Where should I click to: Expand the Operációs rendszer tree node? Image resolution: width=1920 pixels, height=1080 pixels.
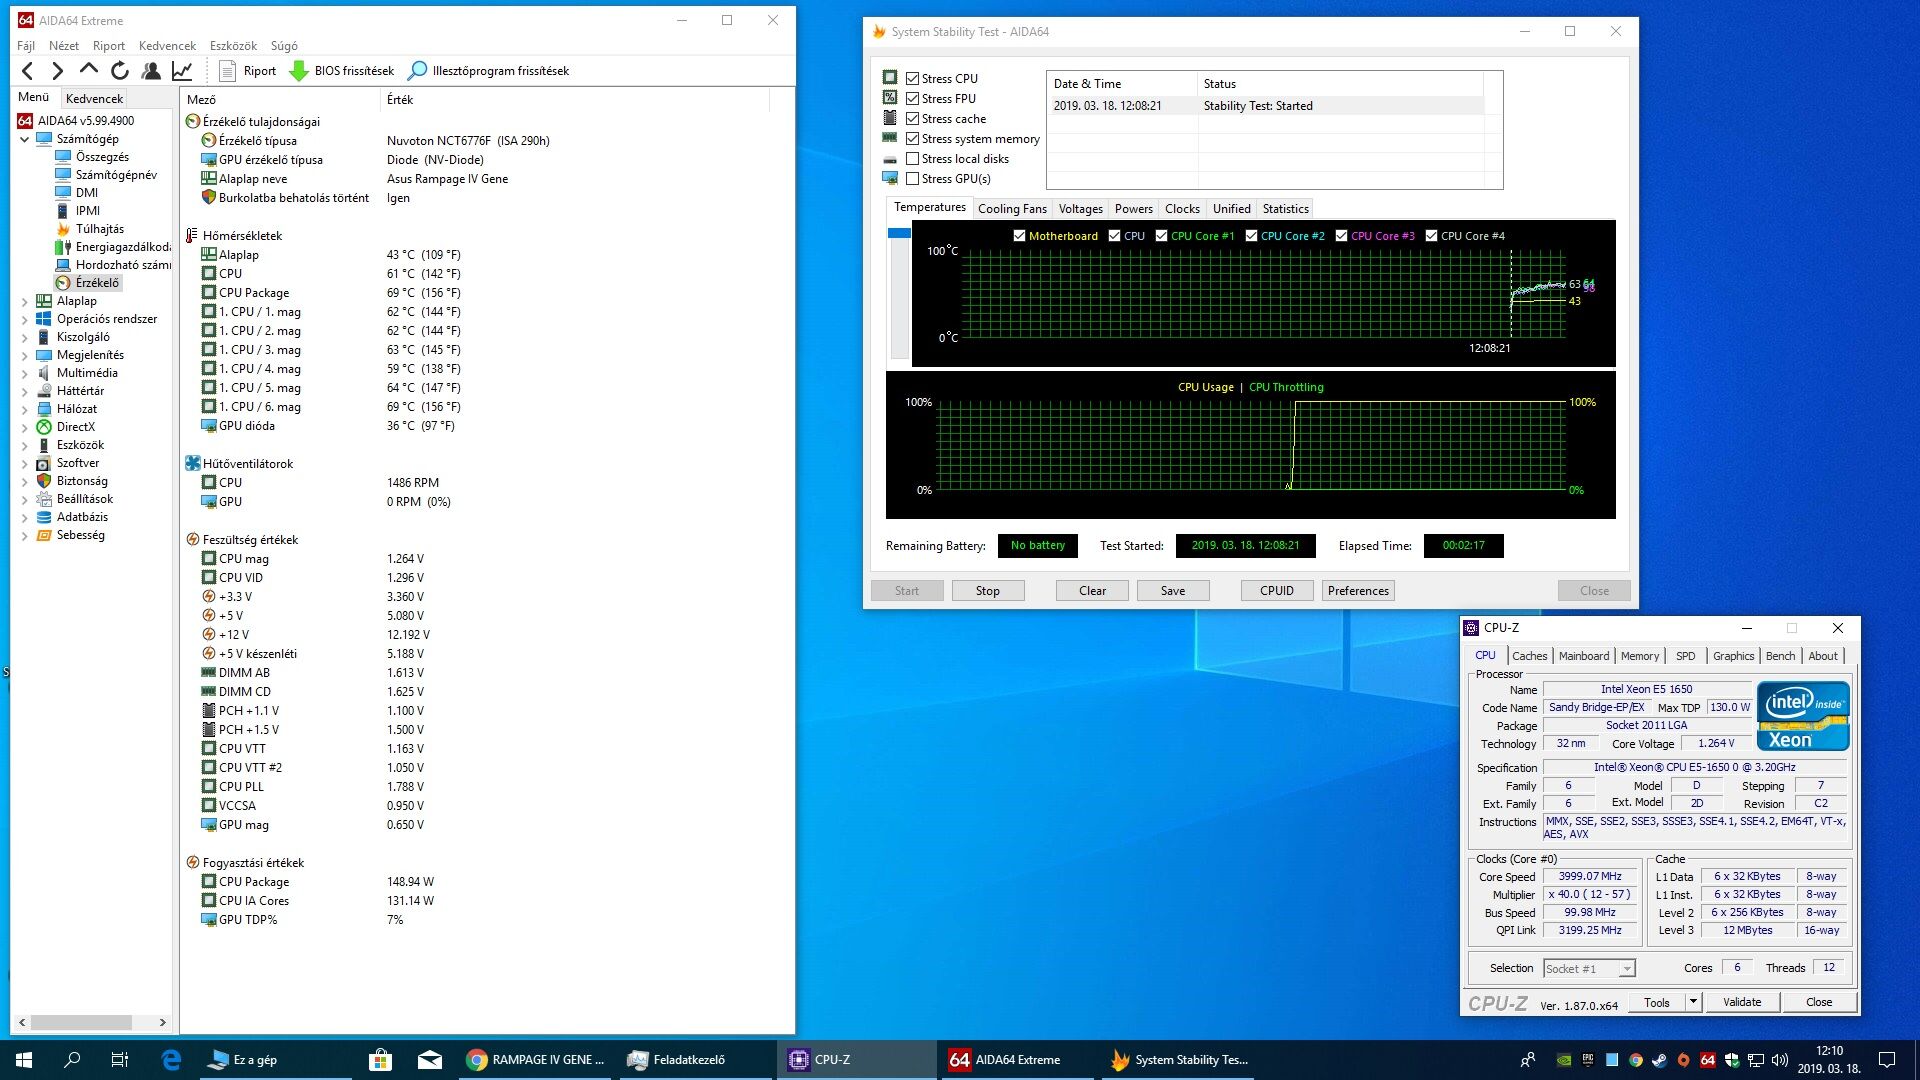click(25, 319)
